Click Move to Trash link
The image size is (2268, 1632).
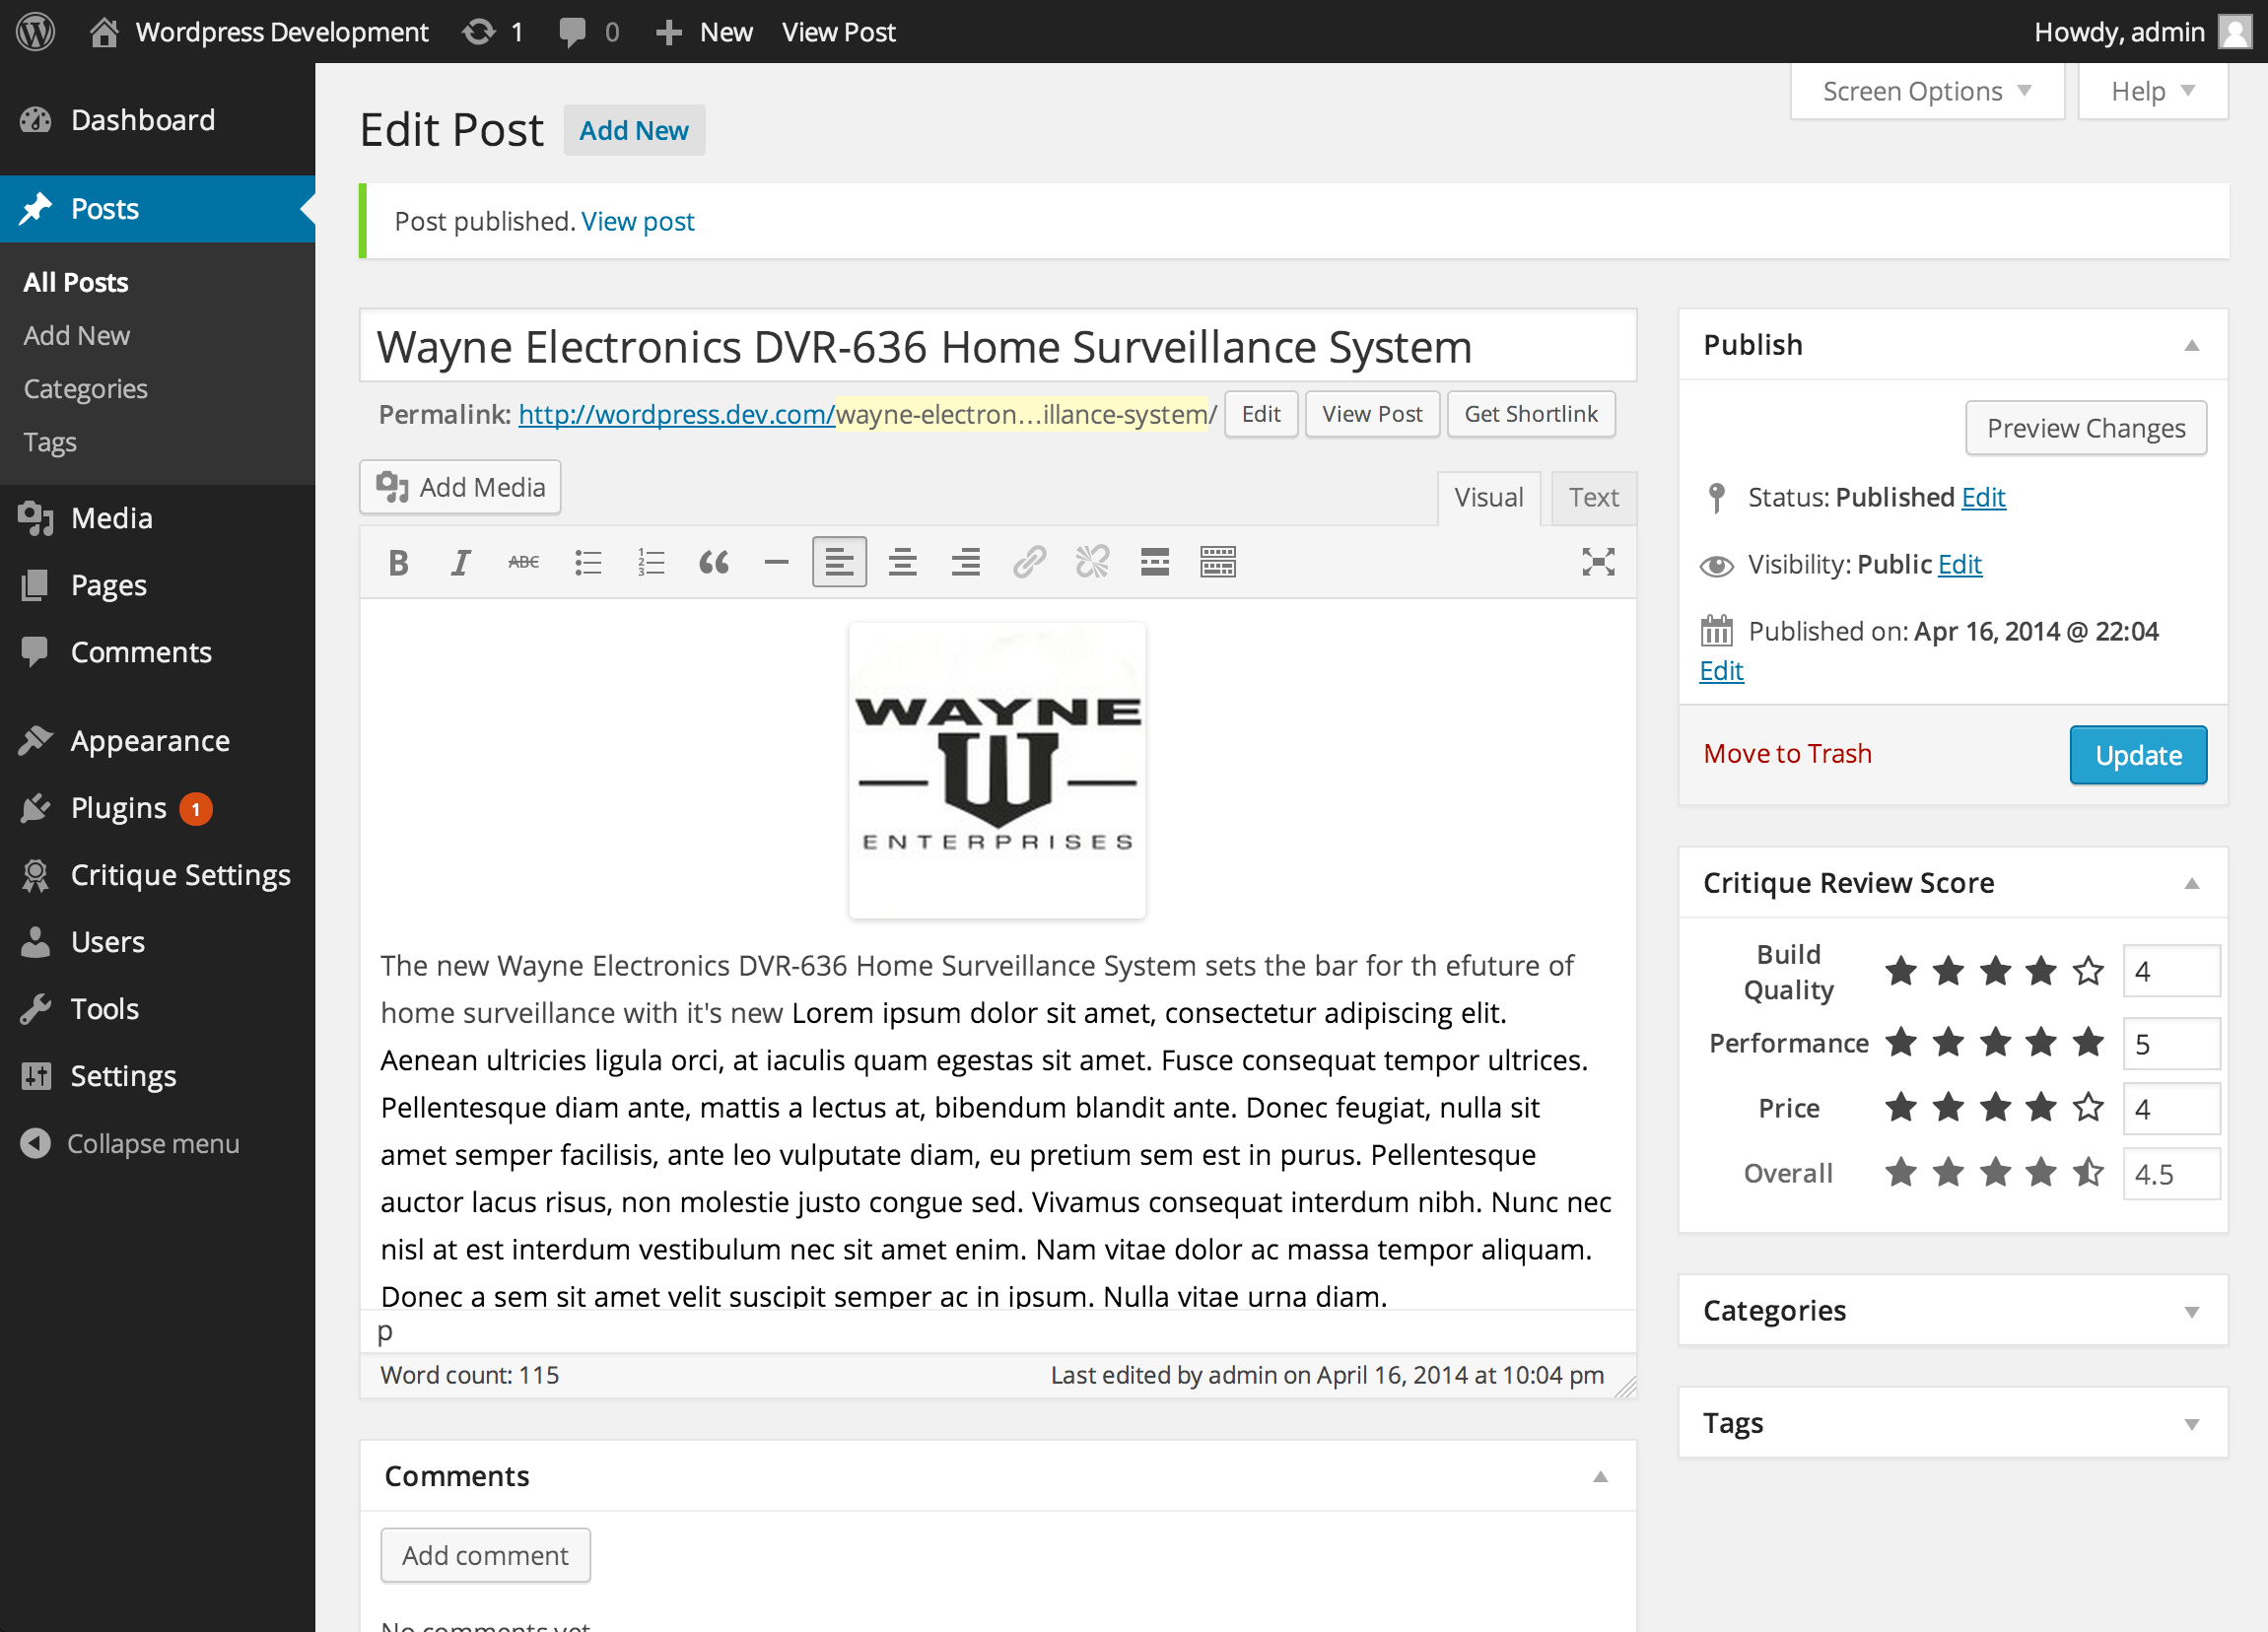tap(1787, 754)
